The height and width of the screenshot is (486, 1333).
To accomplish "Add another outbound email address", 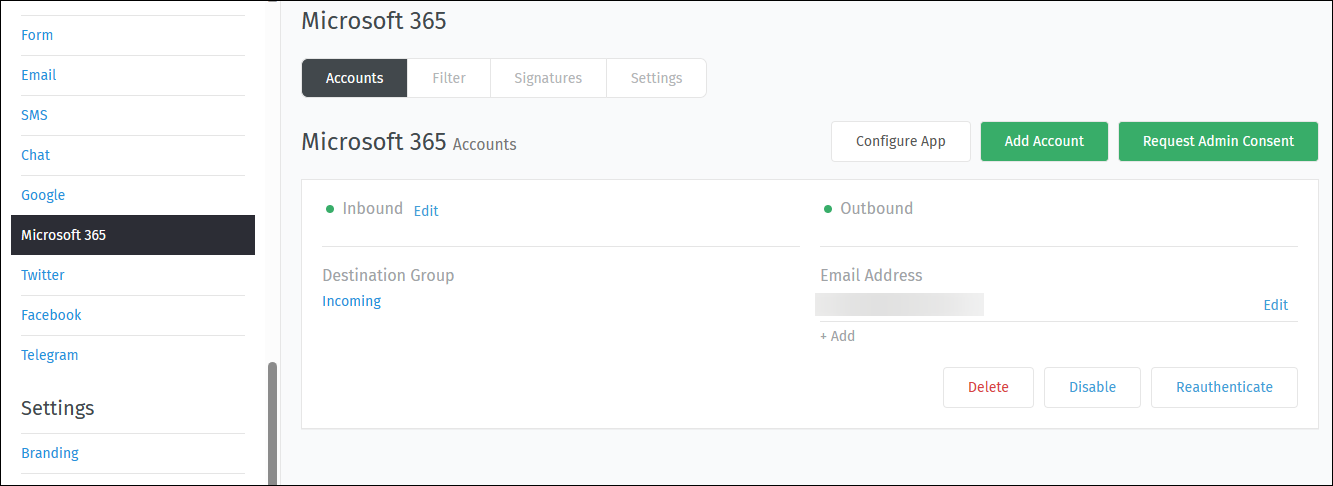I will coord(837,336).
